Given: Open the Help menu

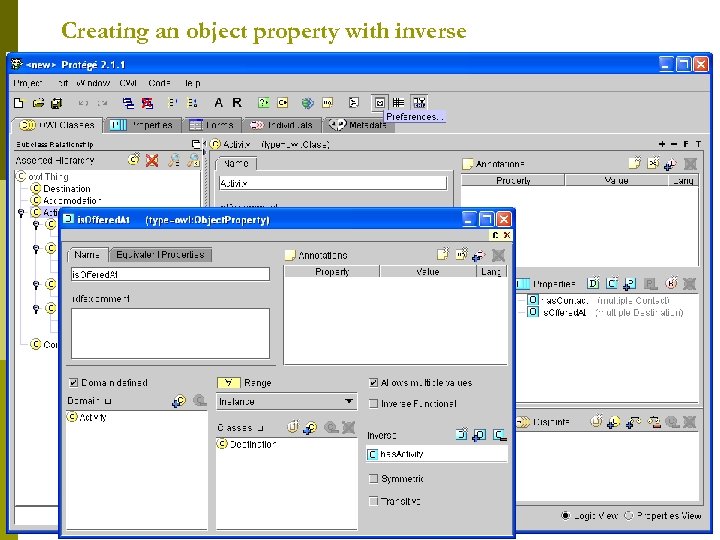Looking at the screenshot, I should click(192, 83).
